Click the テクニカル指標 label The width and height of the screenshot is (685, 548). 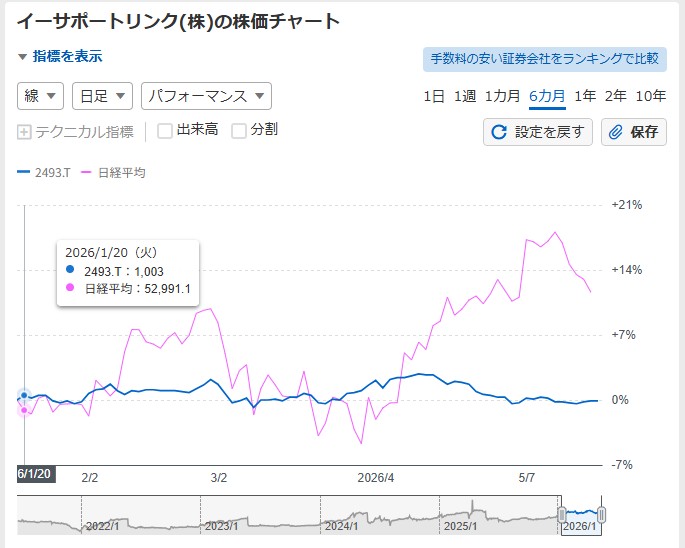tap(84, 132)
